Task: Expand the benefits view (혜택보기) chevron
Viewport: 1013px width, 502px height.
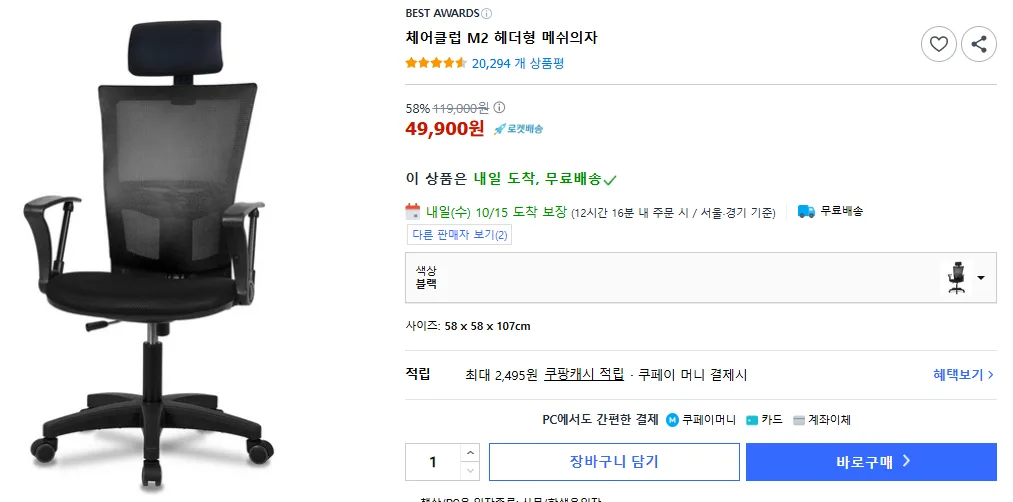Action: coord(990,375)
